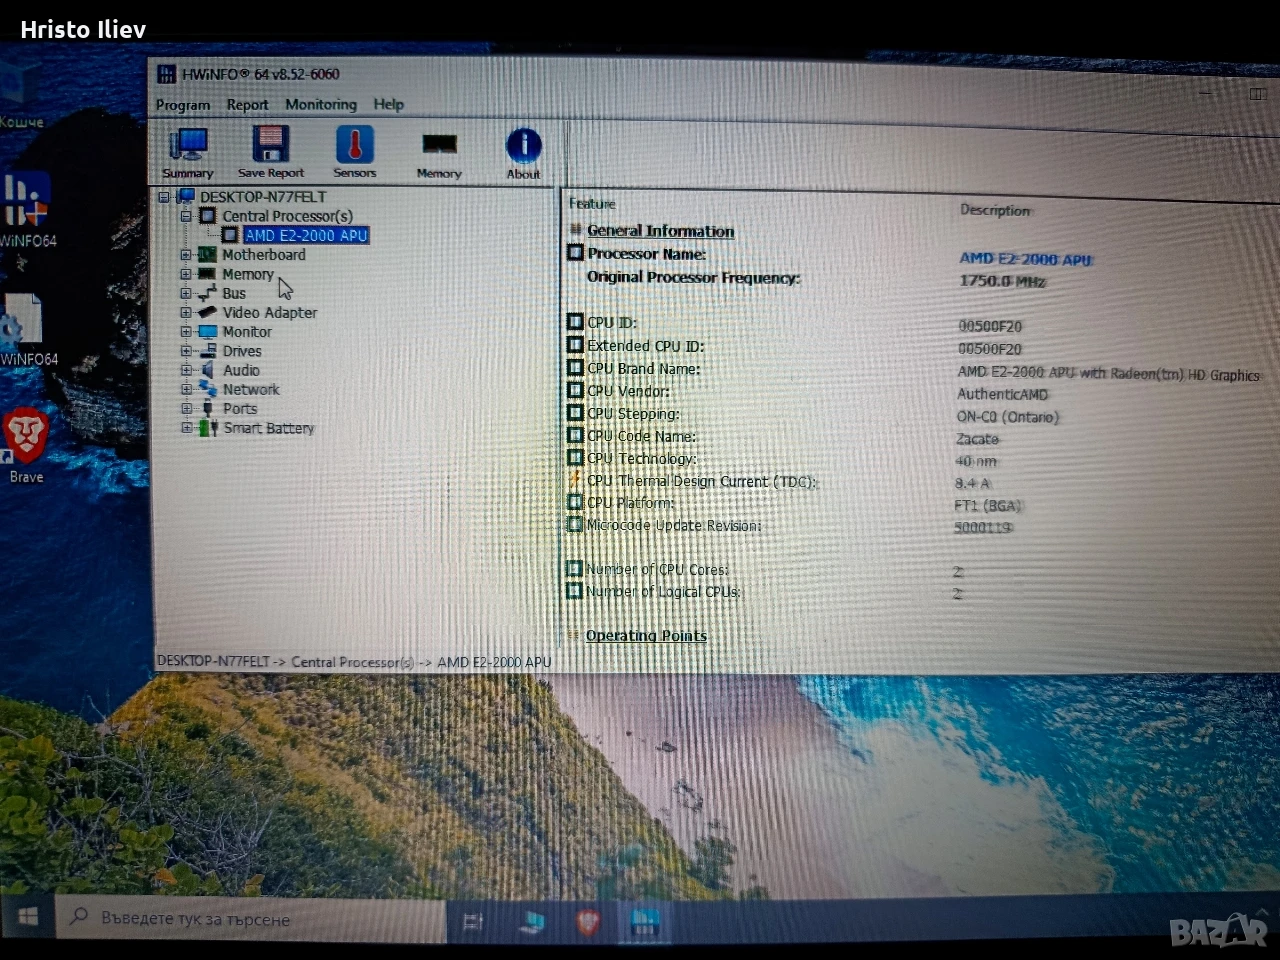
Task: Open the Help menu
Action: point(389,104)
